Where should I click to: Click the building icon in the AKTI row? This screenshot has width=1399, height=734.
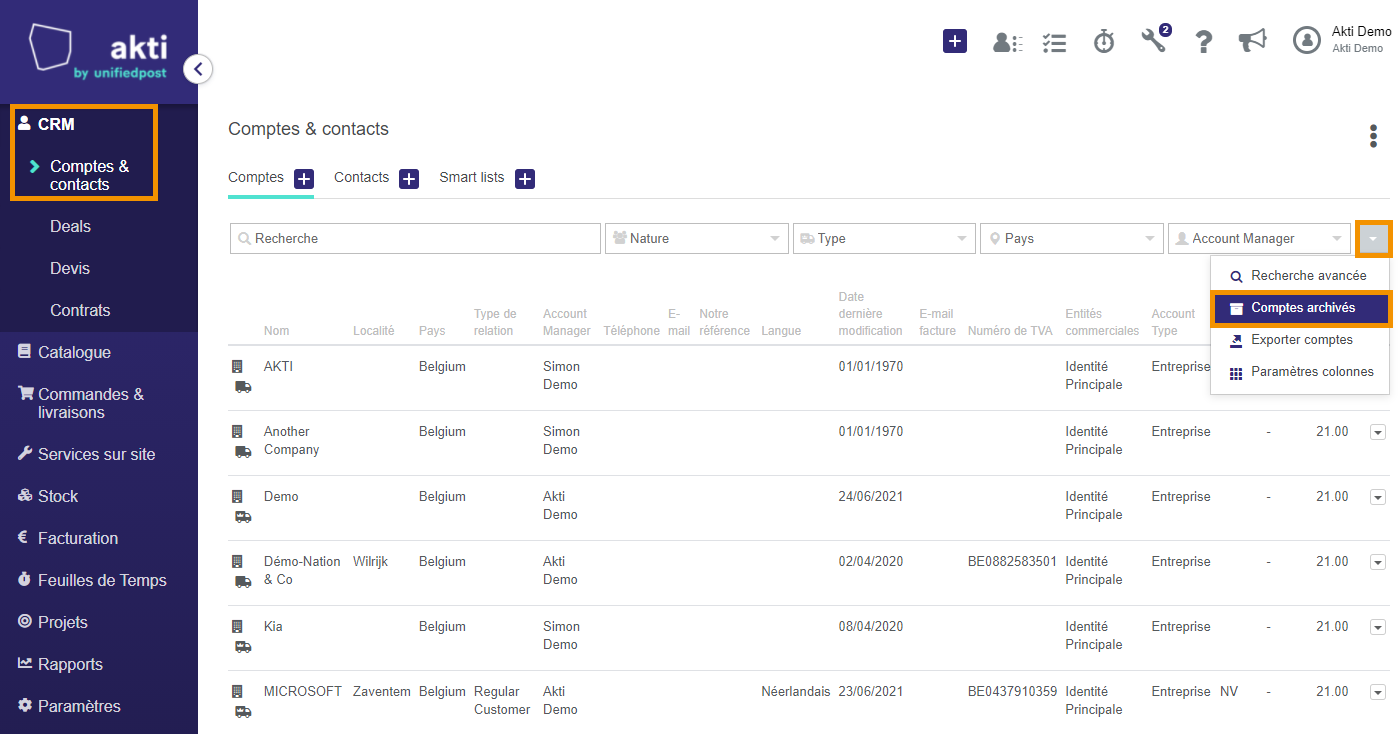237,367
